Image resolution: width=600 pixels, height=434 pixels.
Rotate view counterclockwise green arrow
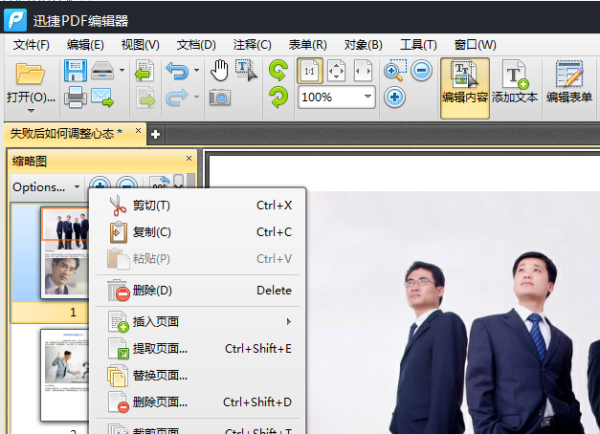[x=278, y=97]
